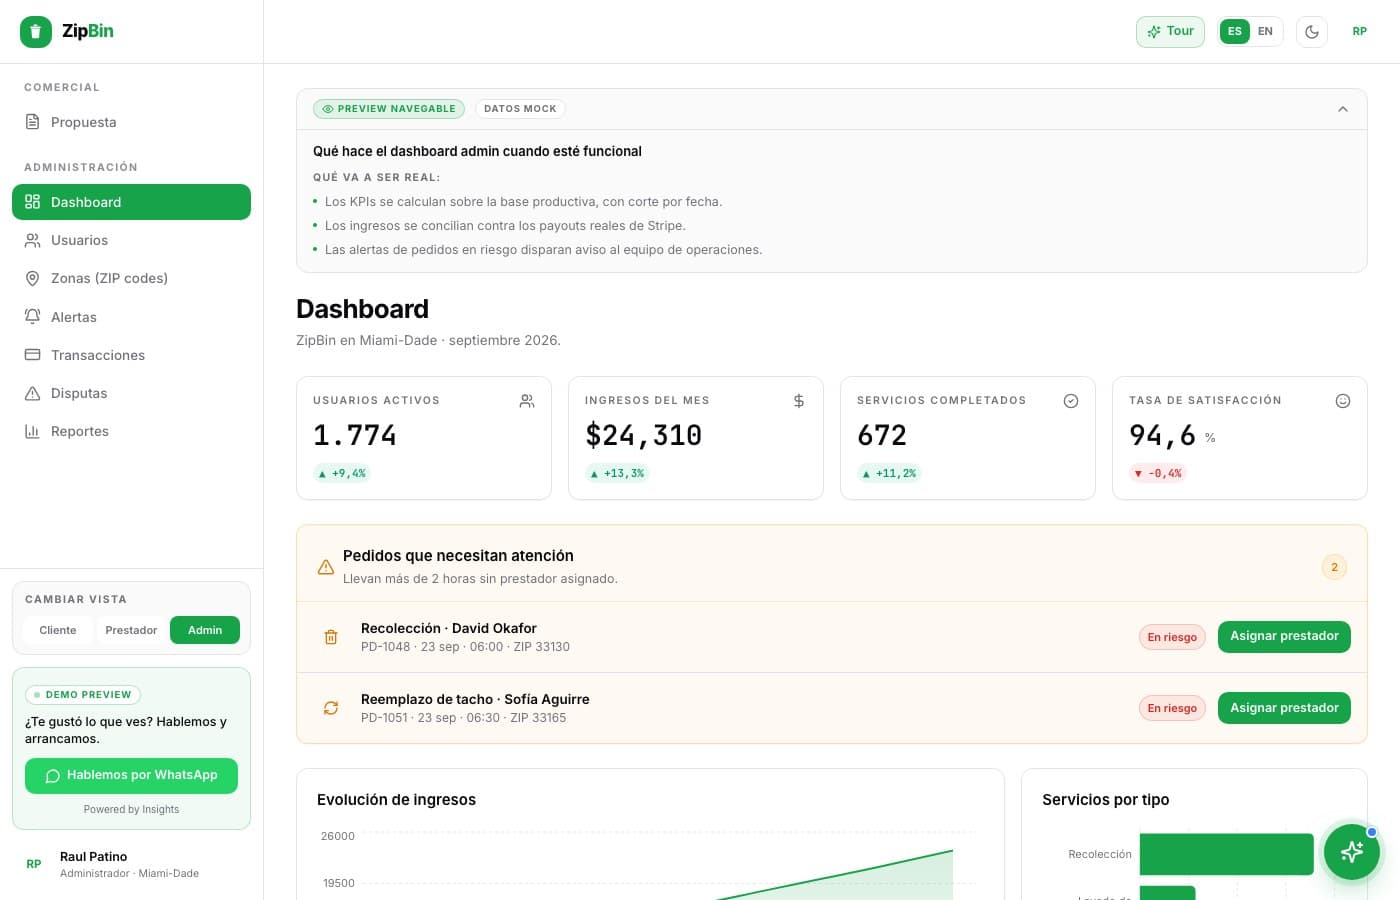Assign provider to Sofía Aguirre order
The width and height of the screenshot is (1400, 900).
[x=1284, y=708]
